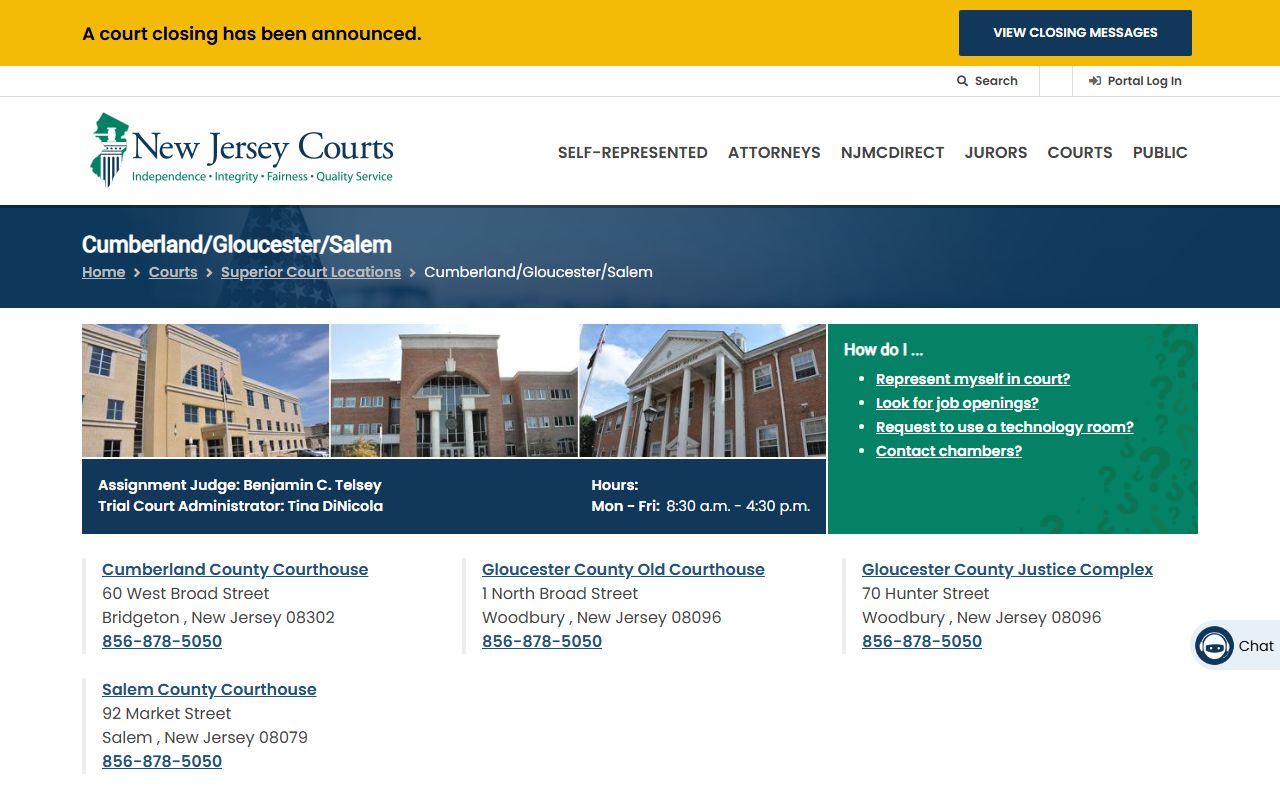Click the Search text link
Image resolution: width=1280 pixels, height=800 pixels.
[x=996, y=81]
